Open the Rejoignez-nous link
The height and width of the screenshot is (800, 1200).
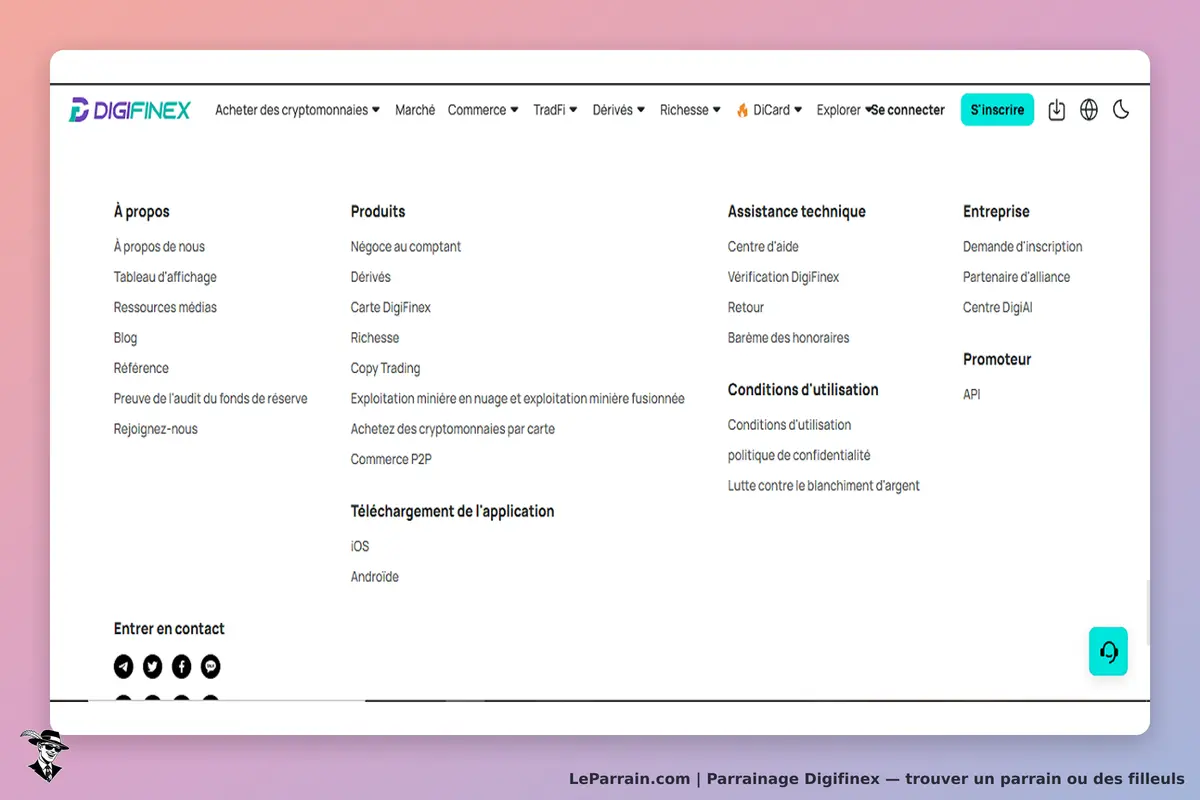coord(155,429)
